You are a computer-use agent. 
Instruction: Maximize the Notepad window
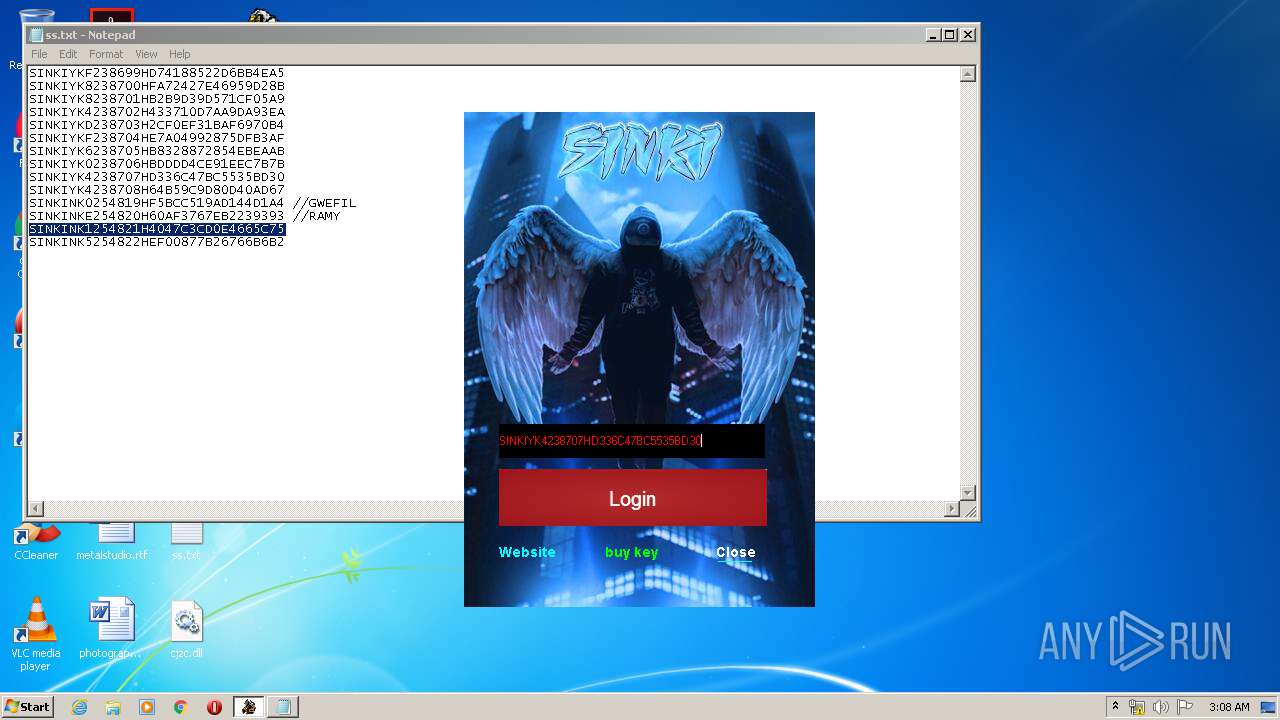click(x=950, y=35)
